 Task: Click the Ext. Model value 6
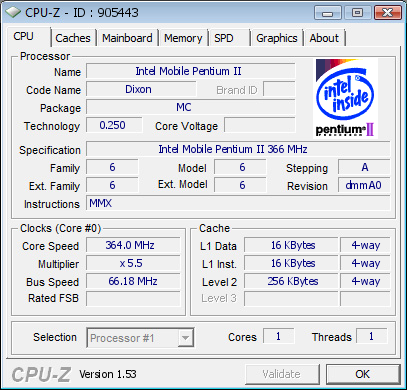tap(240, 185)
